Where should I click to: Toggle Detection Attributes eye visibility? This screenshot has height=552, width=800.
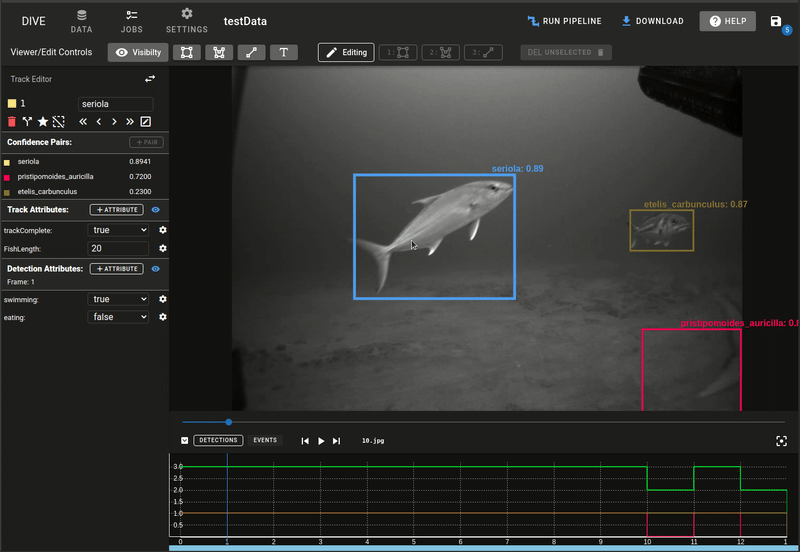156,269
